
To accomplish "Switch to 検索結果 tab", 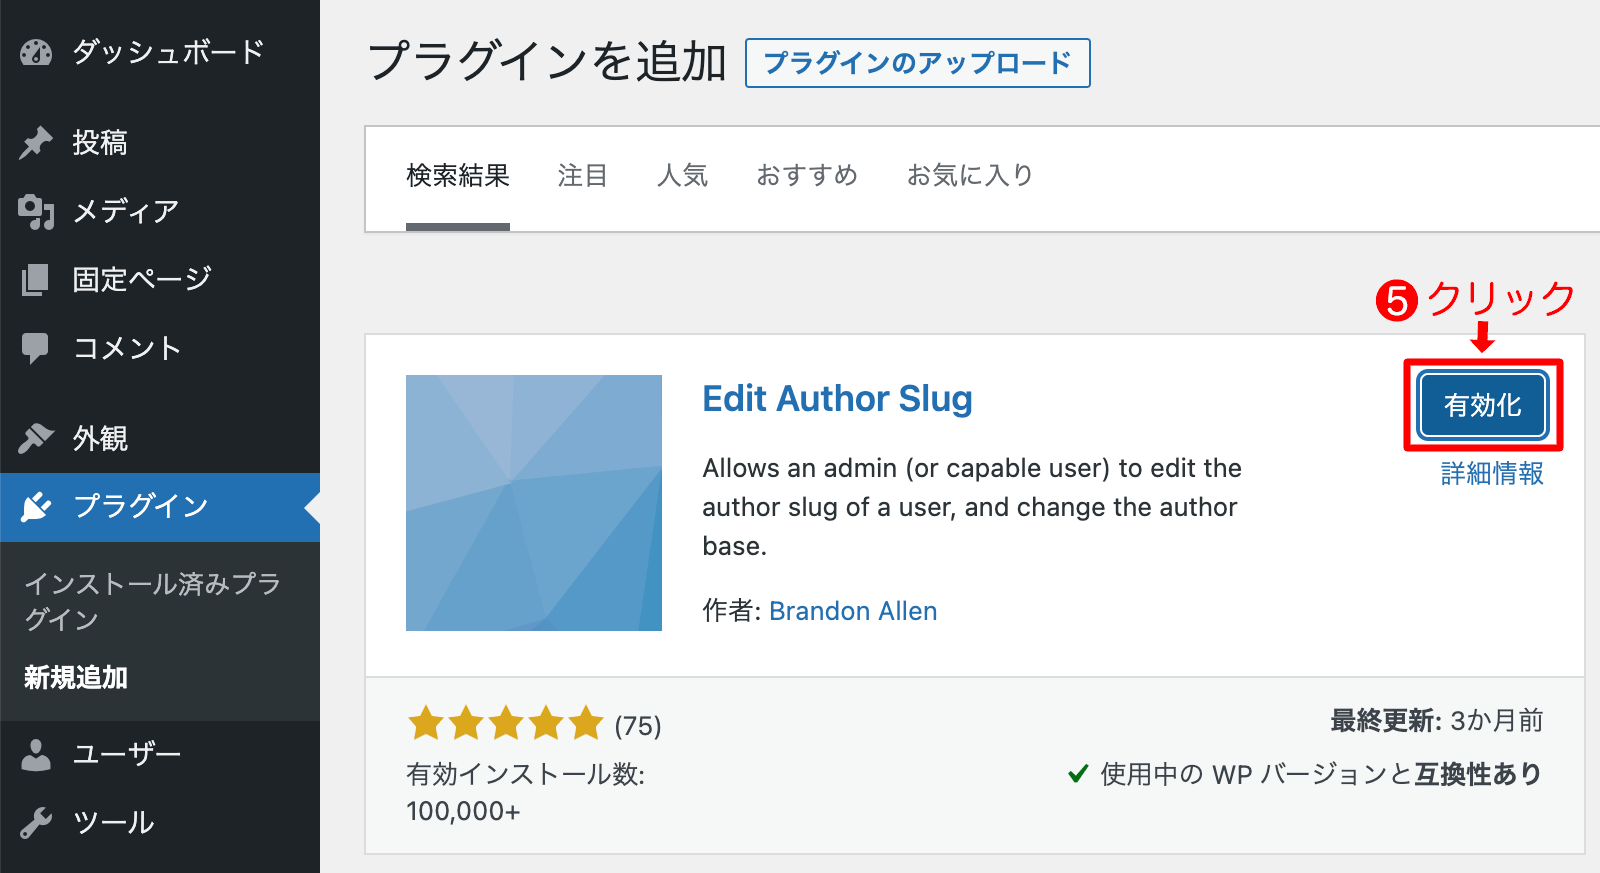I will 458,177.
